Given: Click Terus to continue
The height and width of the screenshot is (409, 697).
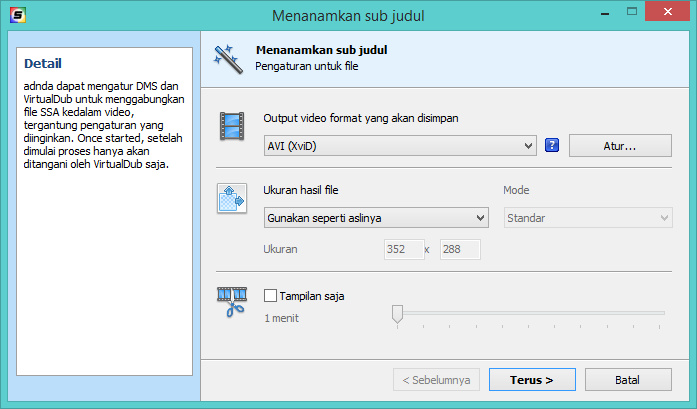Looking at the screenshot, I should (x=532, y=380).
